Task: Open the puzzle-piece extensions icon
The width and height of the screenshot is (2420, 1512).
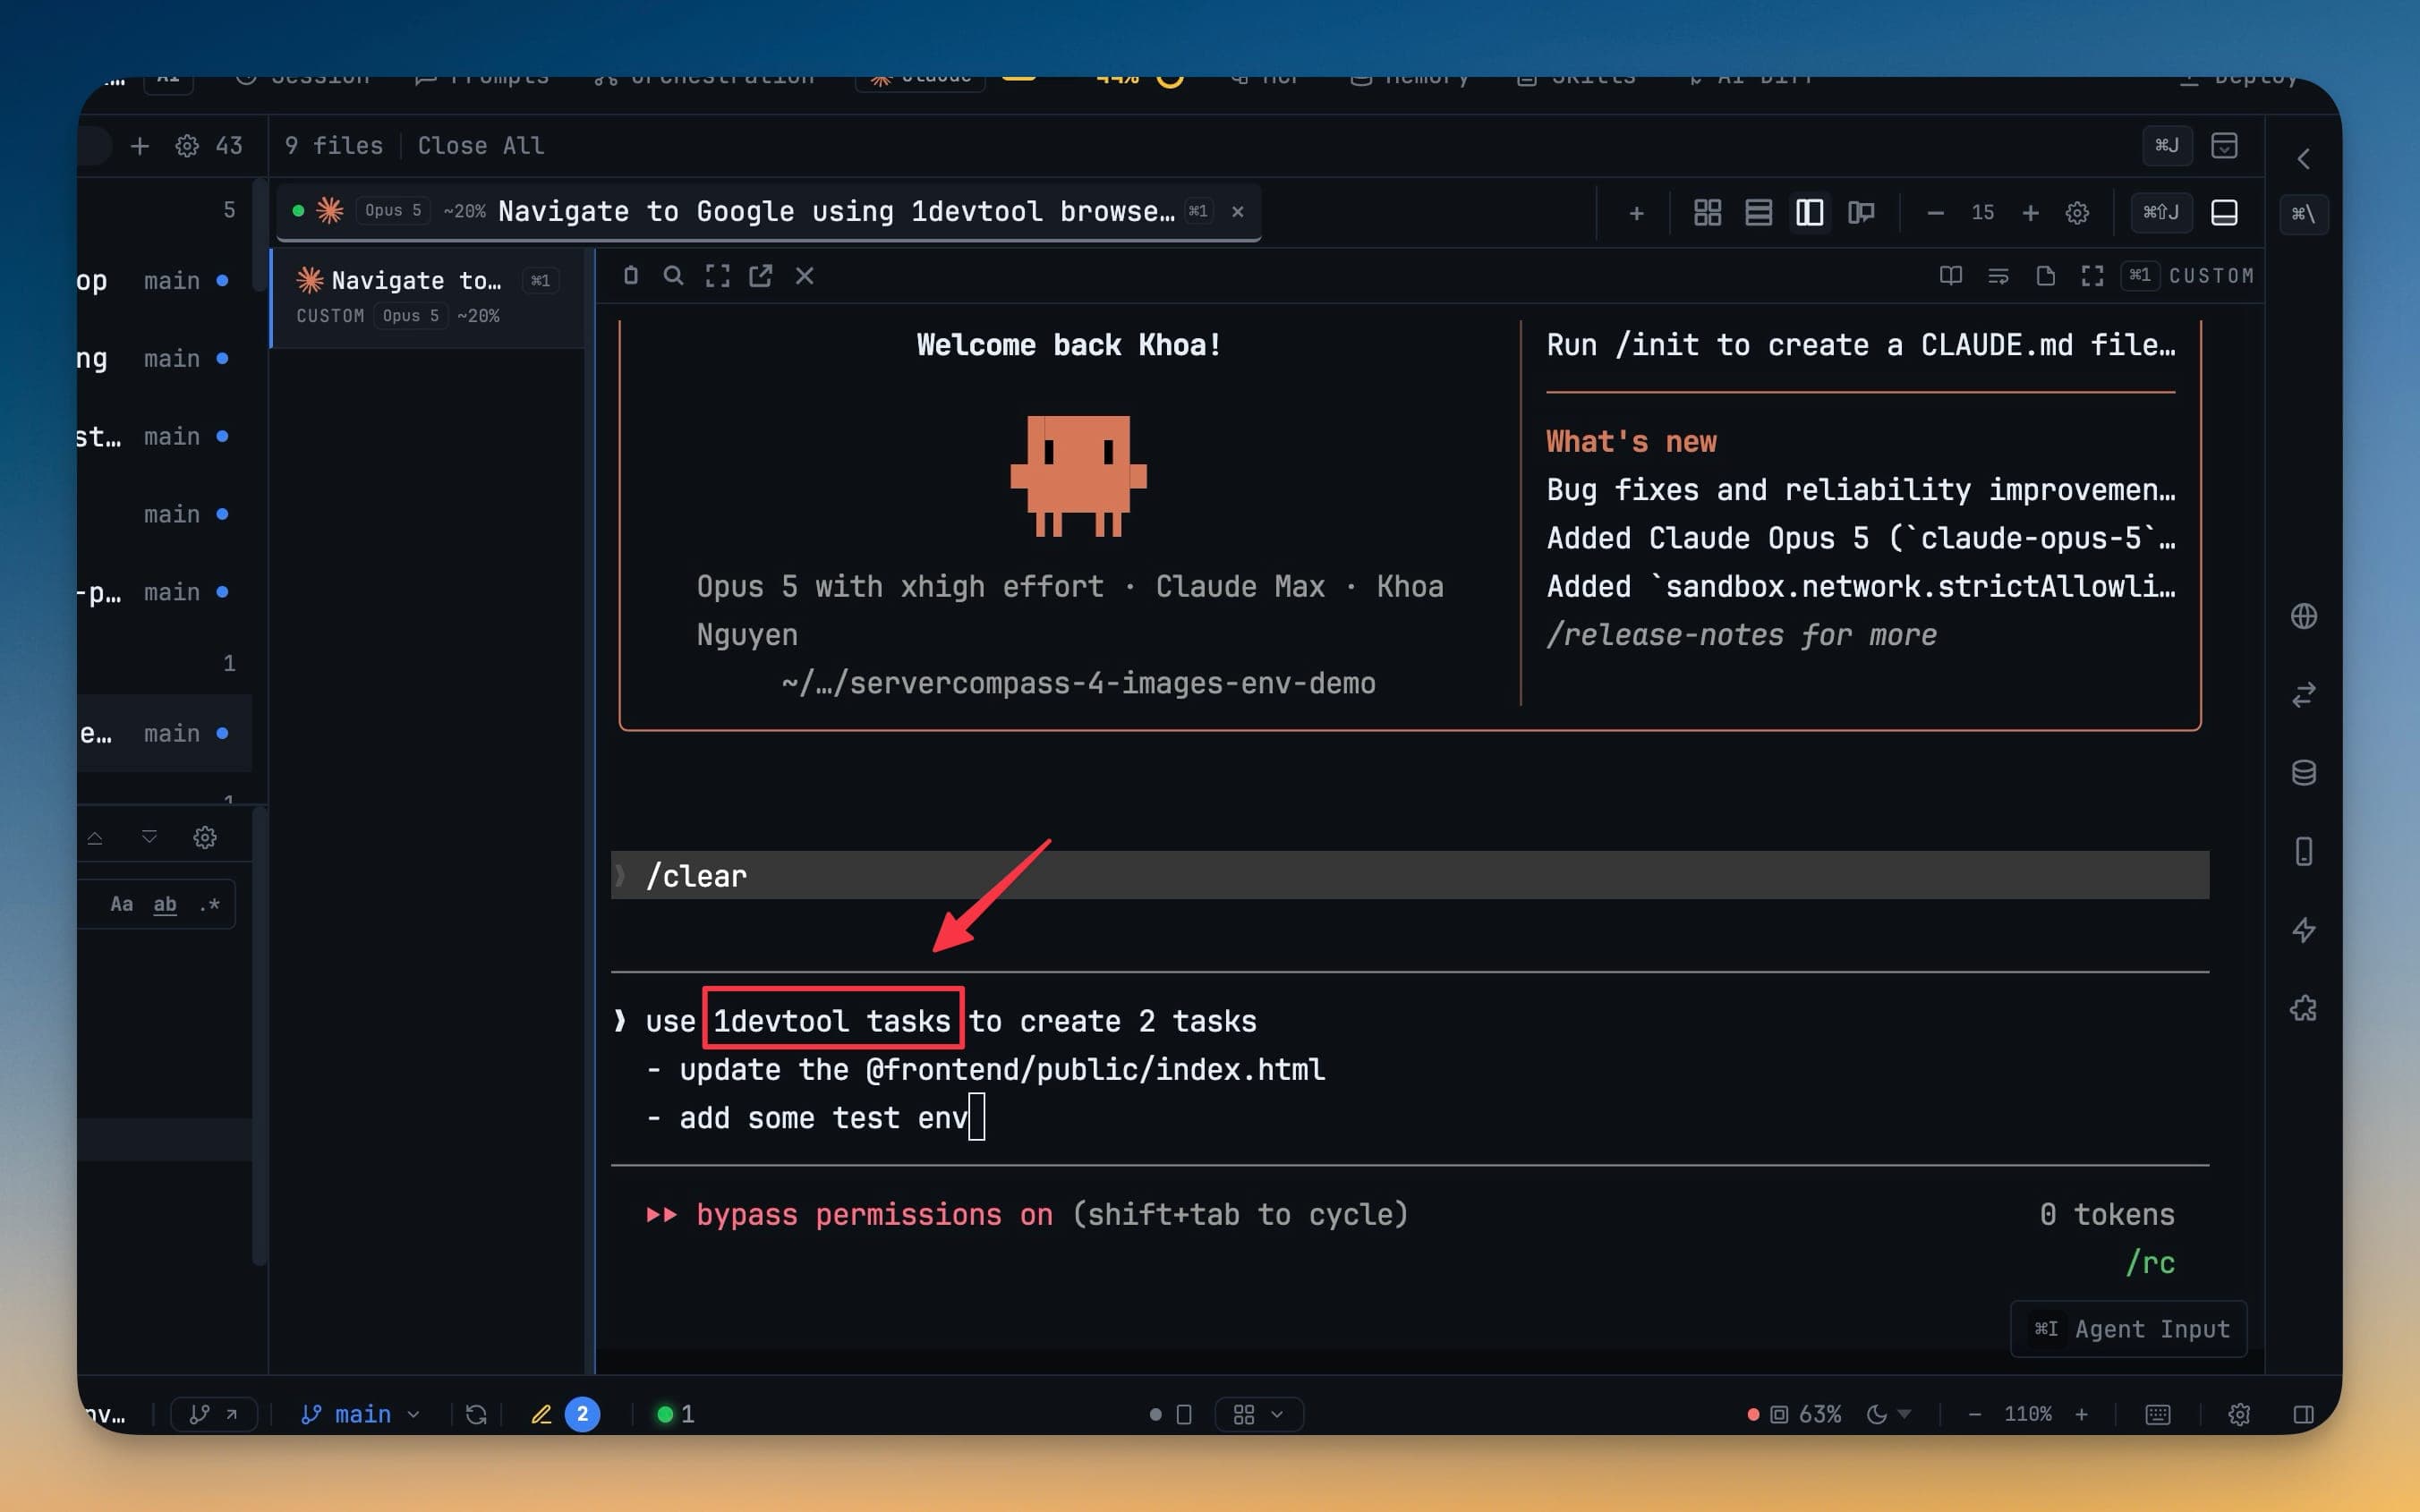Action: tap(2303, 1008)
